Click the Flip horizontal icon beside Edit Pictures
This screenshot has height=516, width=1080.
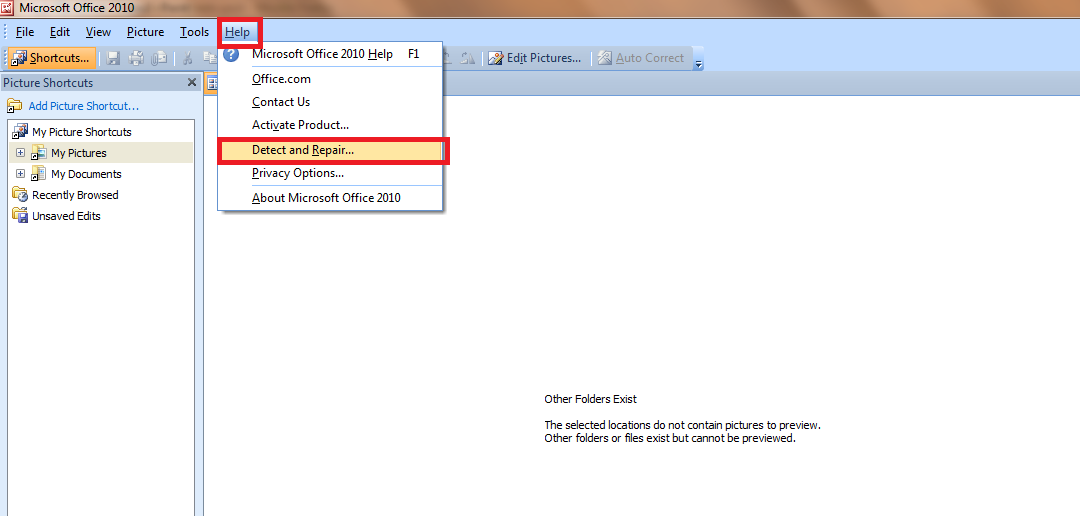point(468,59)
